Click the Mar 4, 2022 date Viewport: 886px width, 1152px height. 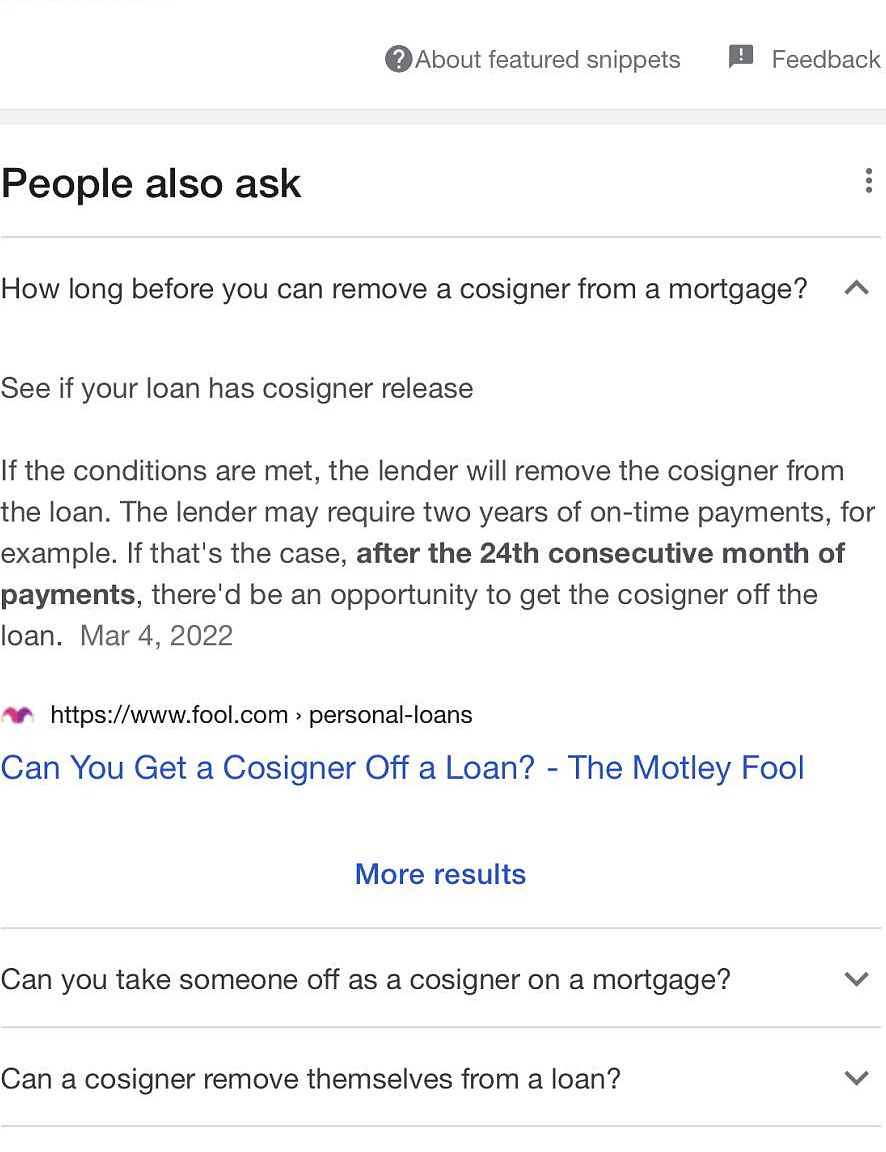[x=156, y=636]
